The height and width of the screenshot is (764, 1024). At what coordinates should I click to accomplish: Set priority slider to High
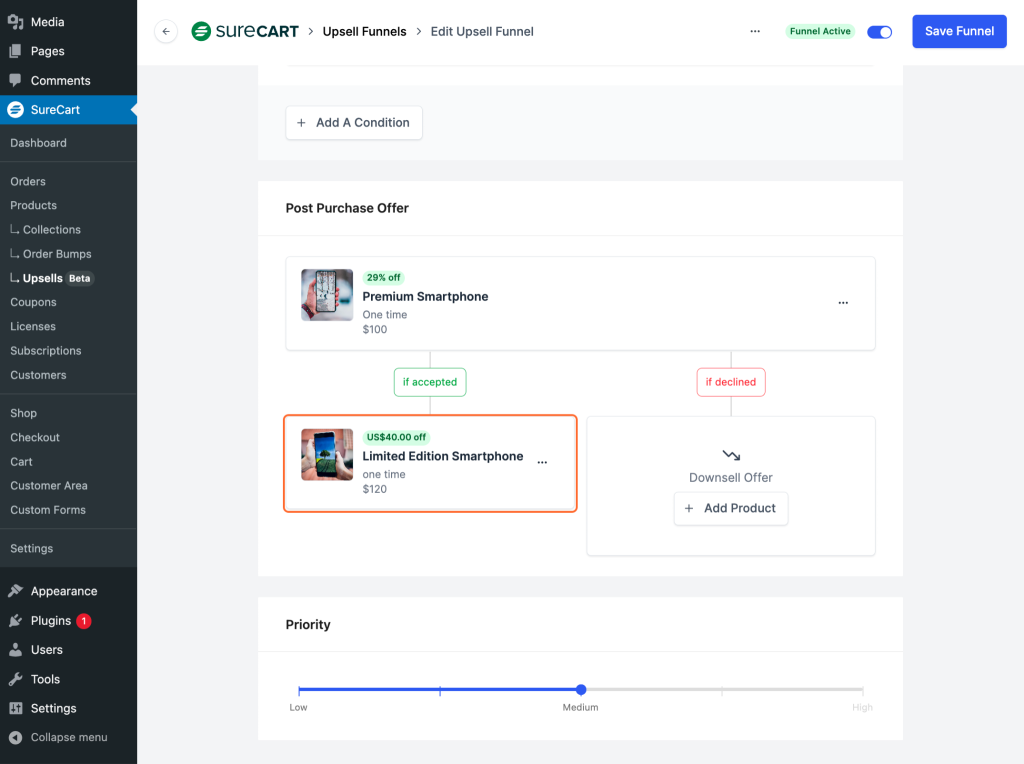[x=862, y=690]
